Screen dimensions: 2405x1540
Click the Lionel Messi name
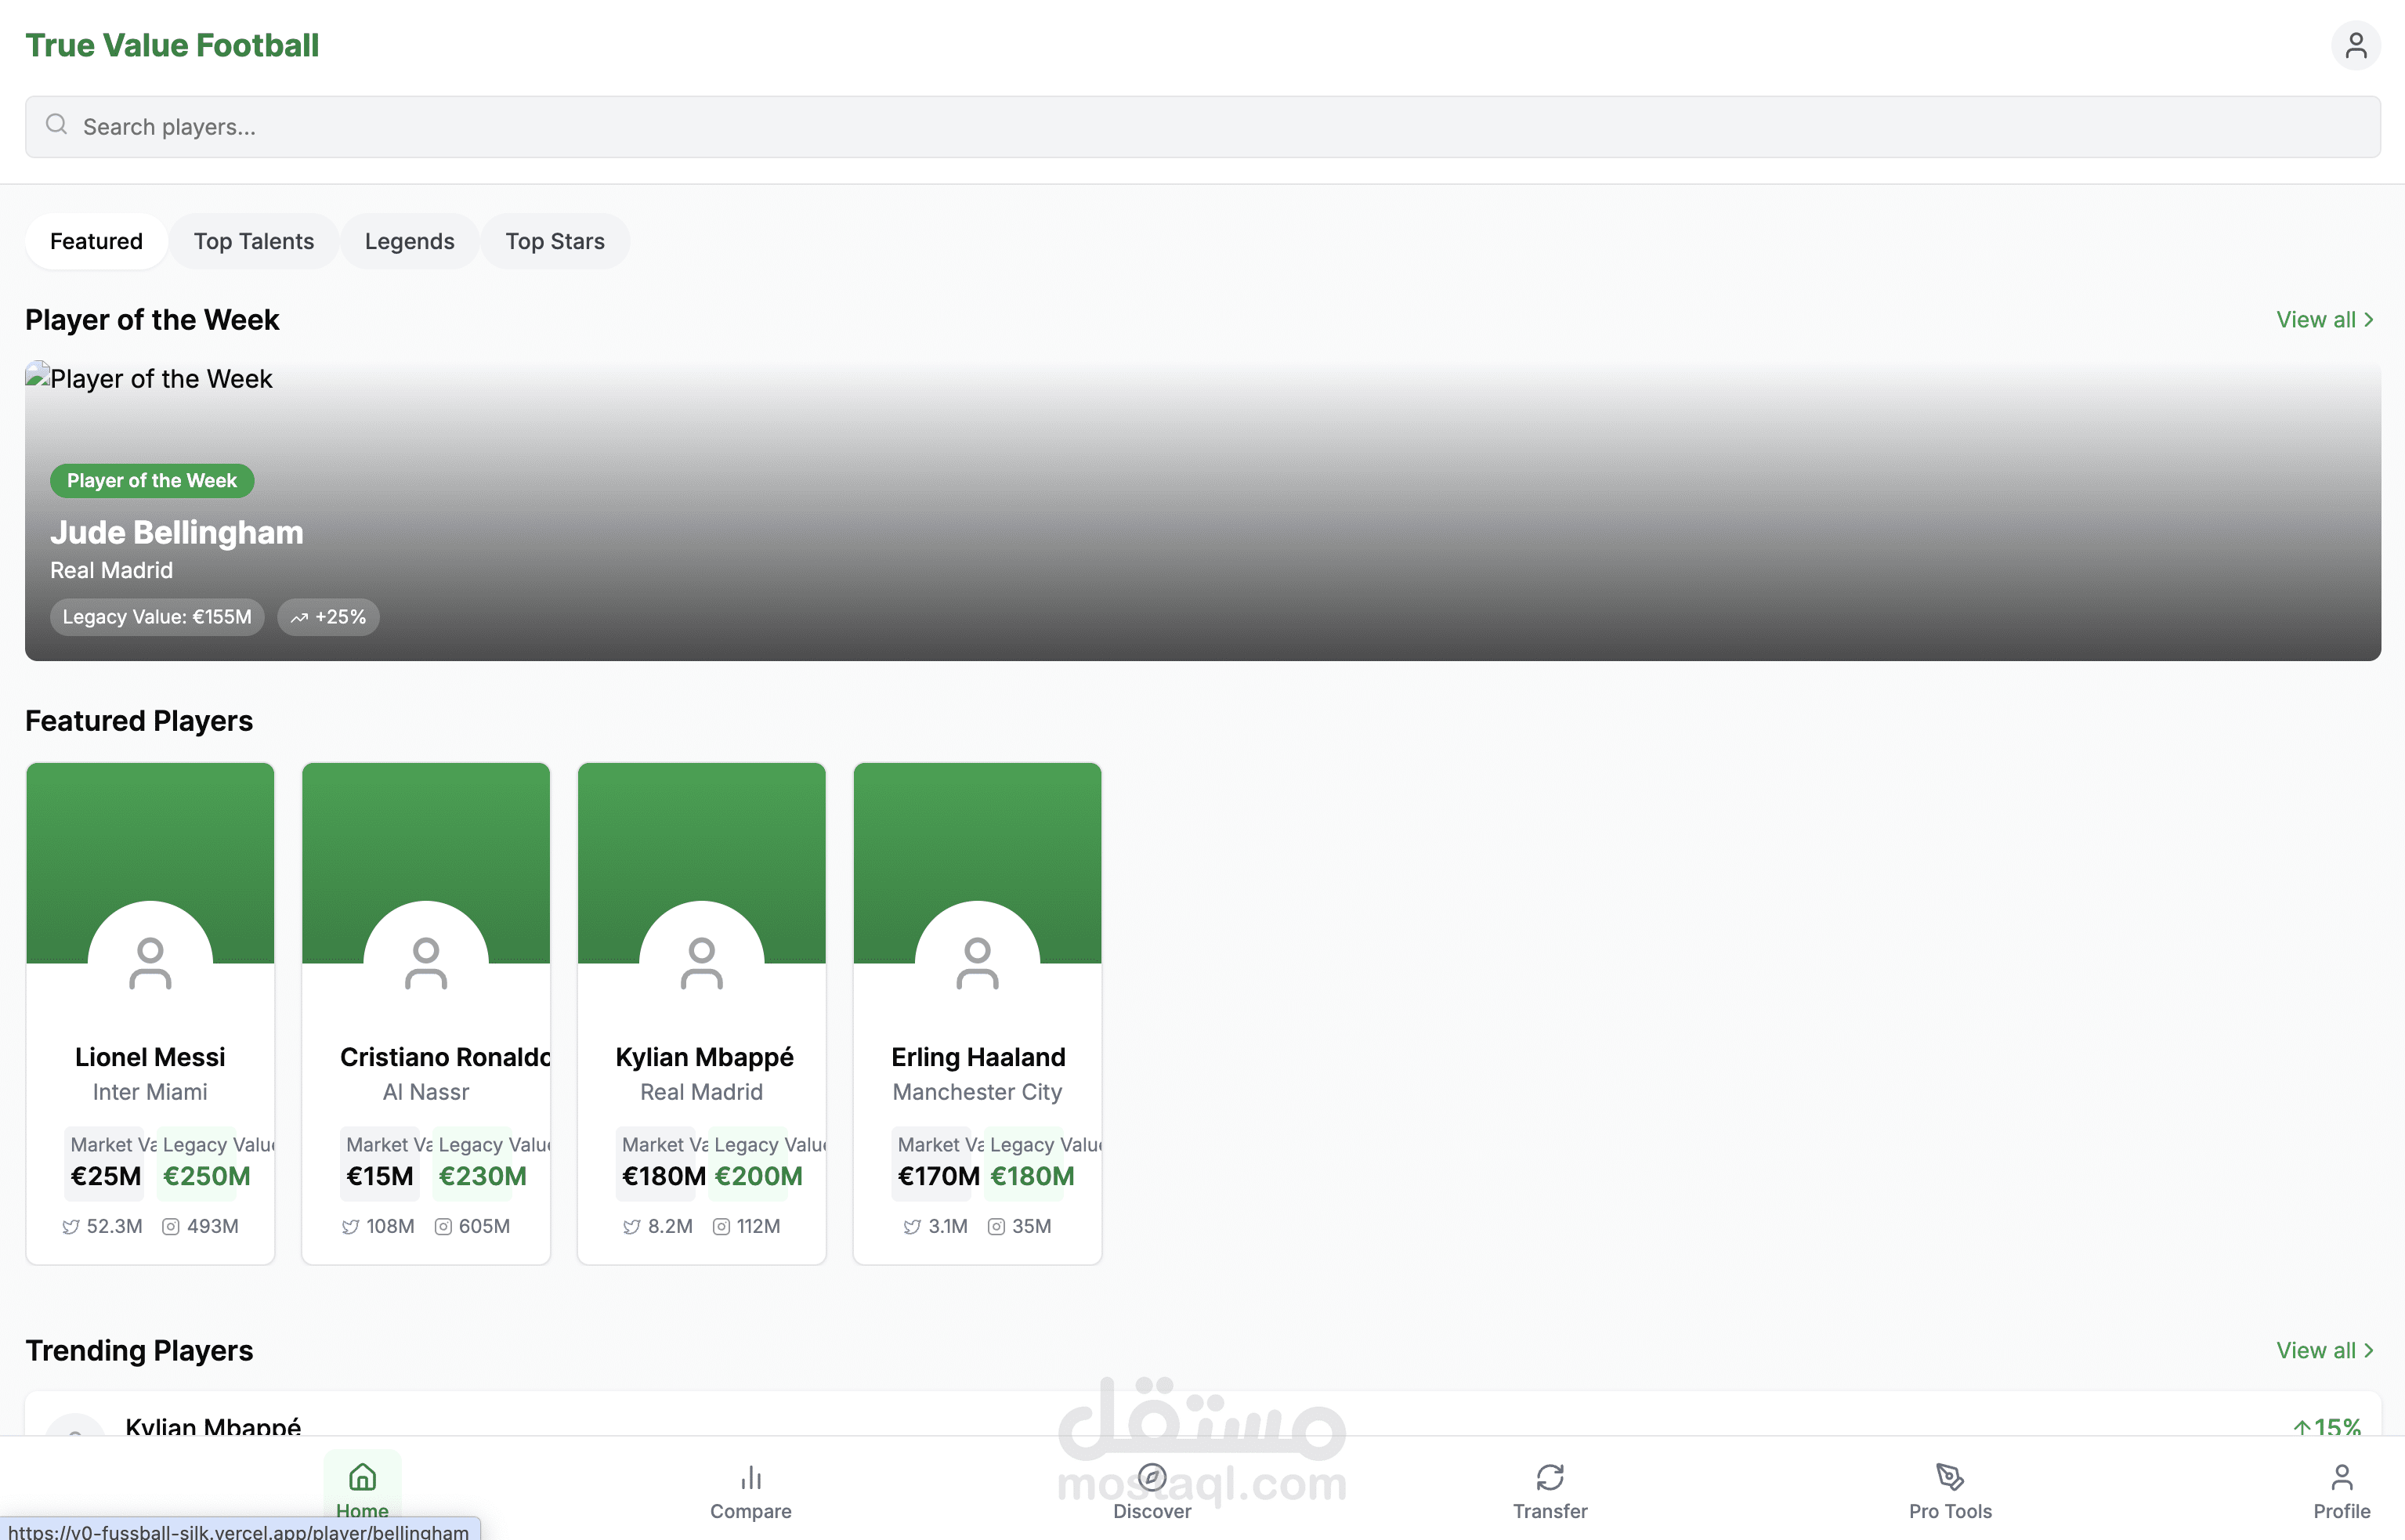pos(150,1057)
